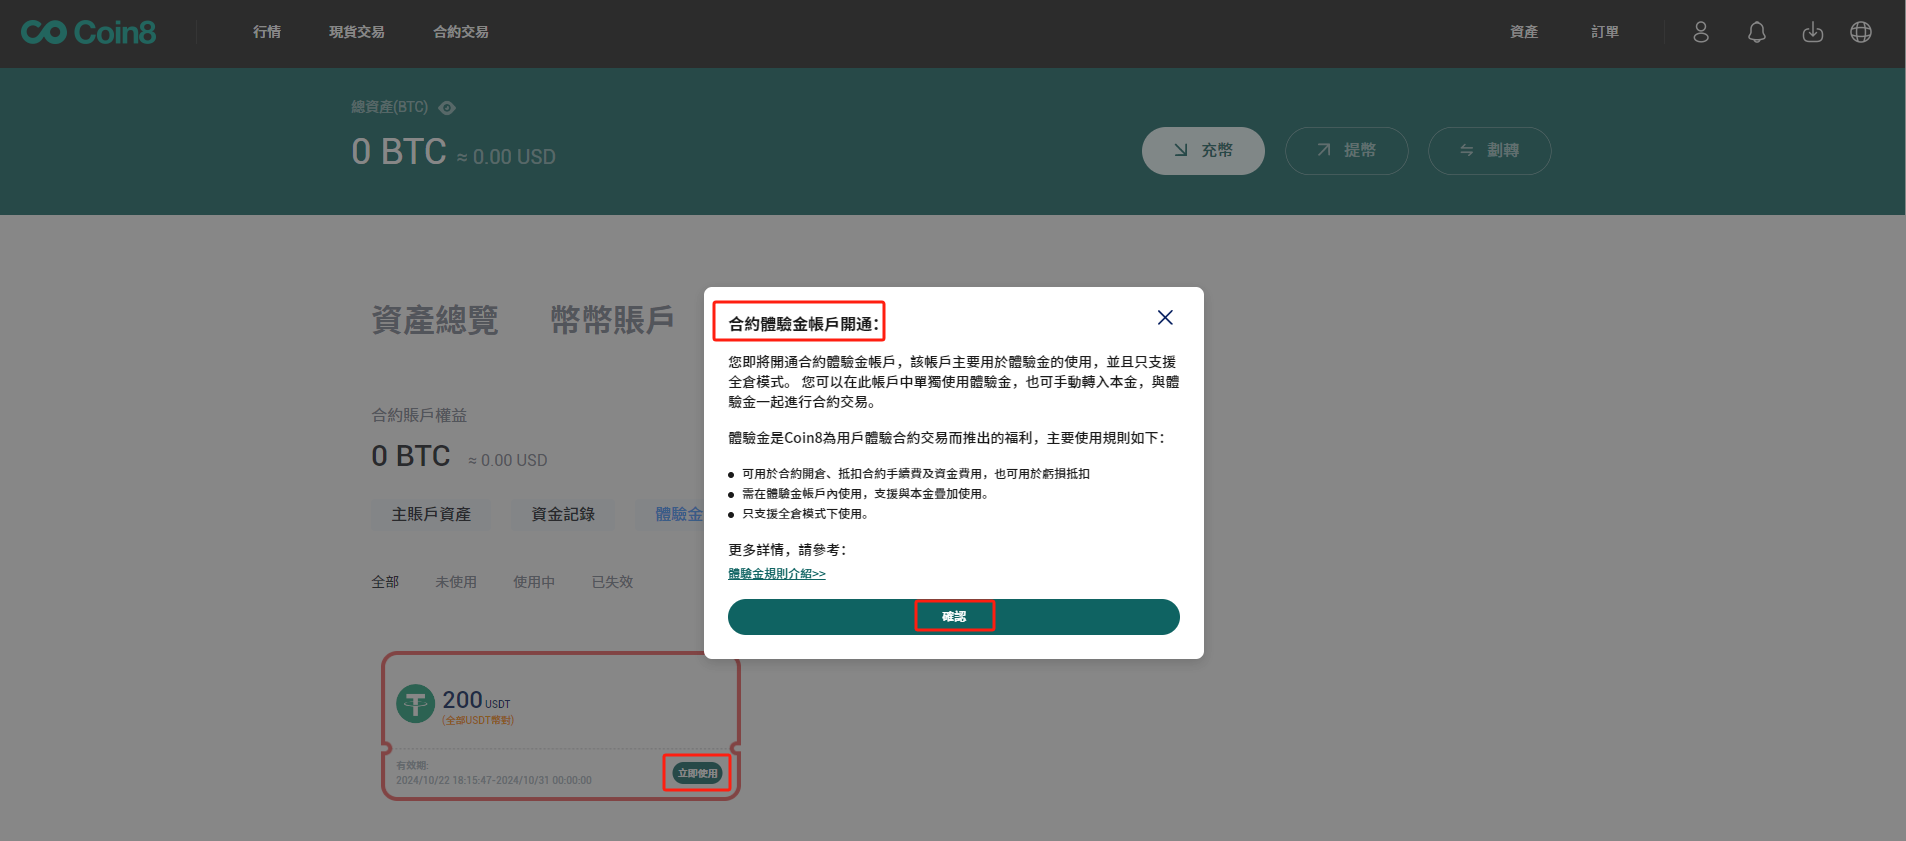Viewport: 1906px width, 841px height.
Task: Click the download app icon
Action: [1812, 32]
